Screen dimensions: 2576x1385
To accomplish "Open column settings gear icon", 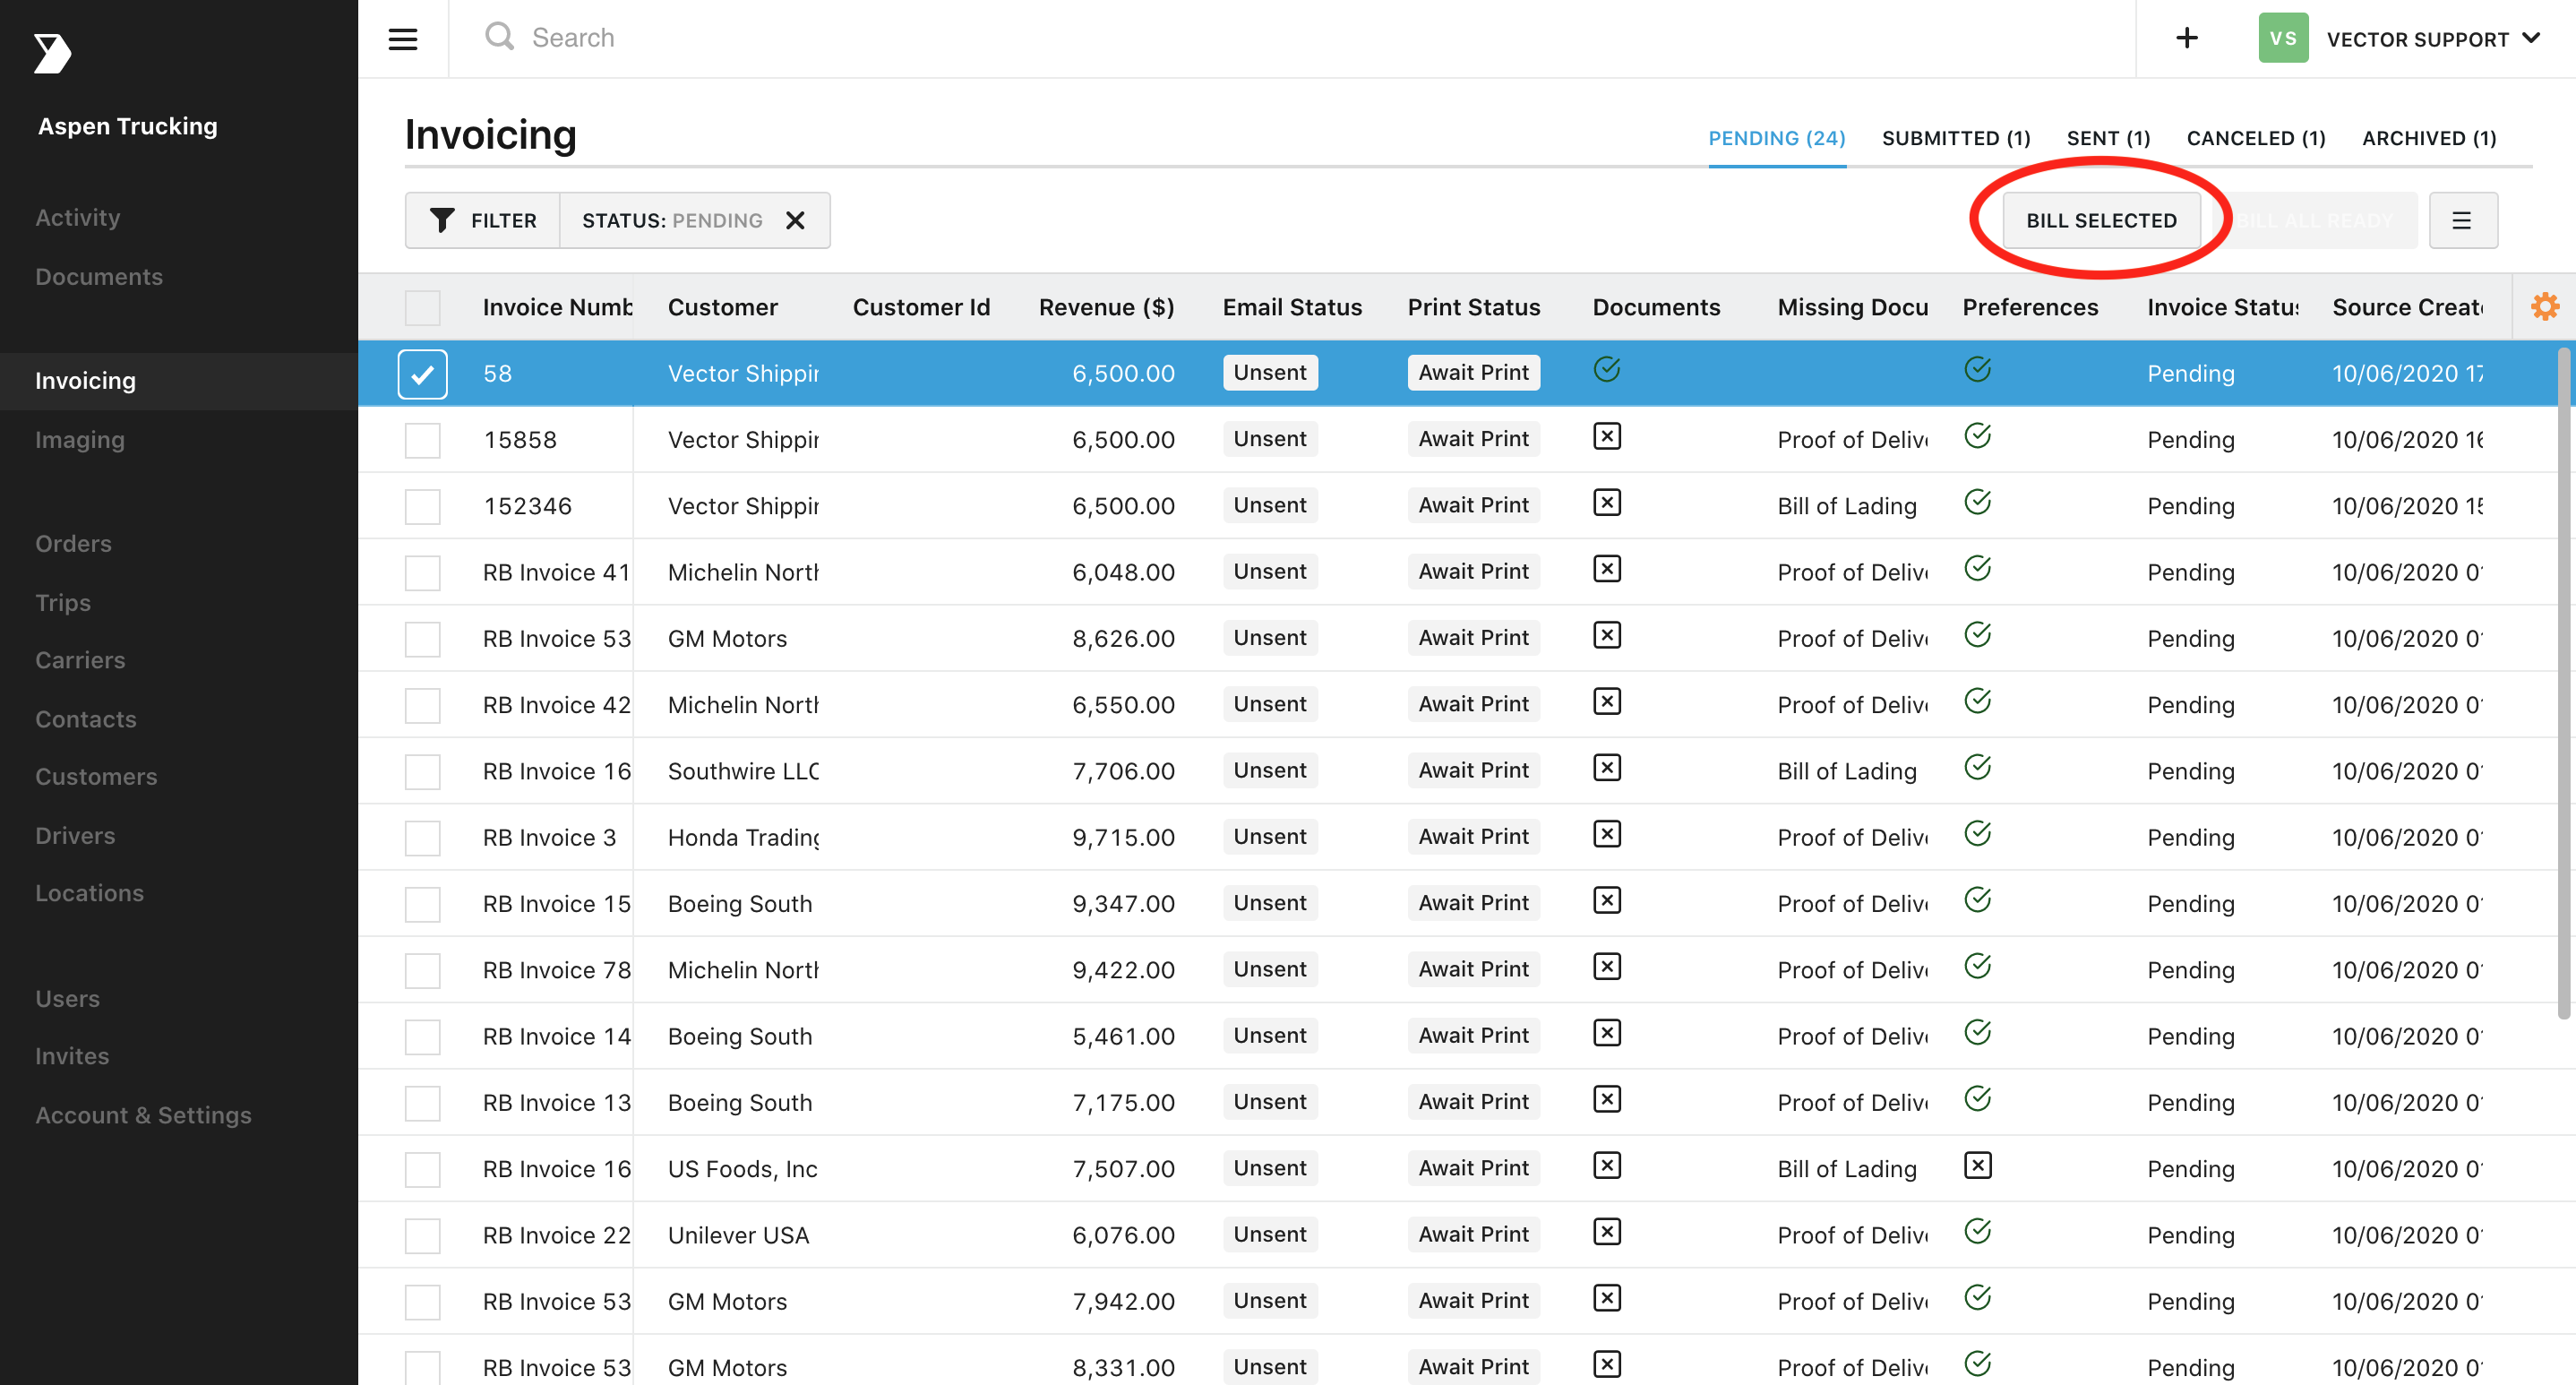I will coord(2544,307).
